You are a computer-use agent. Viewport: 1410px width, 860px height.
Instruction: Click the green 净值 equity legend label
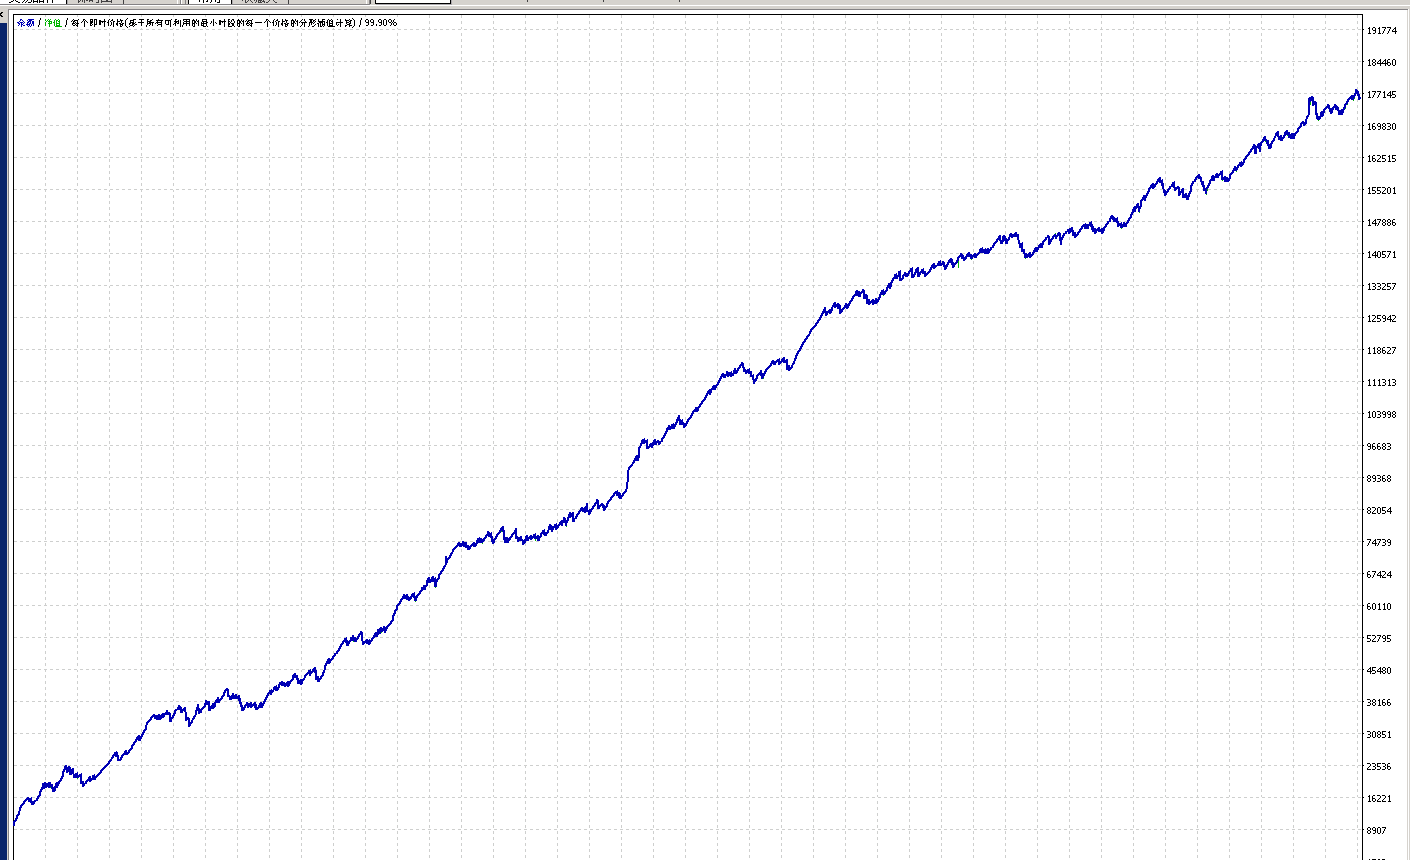(x=52, y=22)
